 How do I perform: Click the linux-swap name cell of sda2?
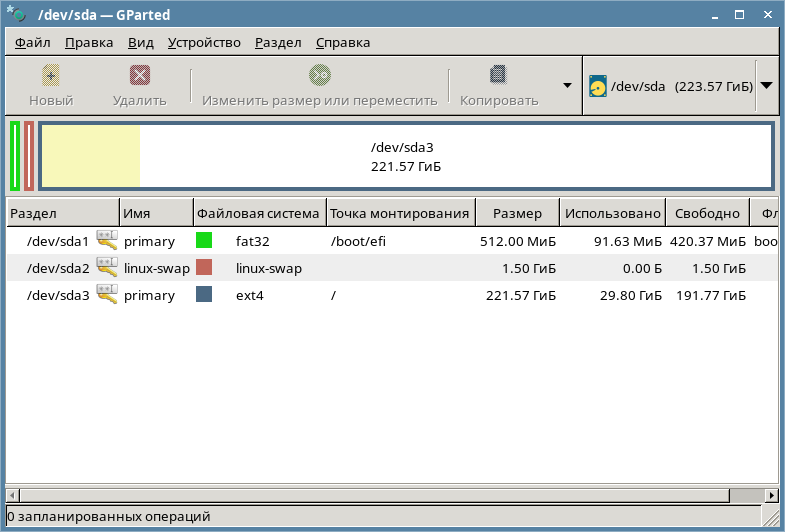[157, 268]
